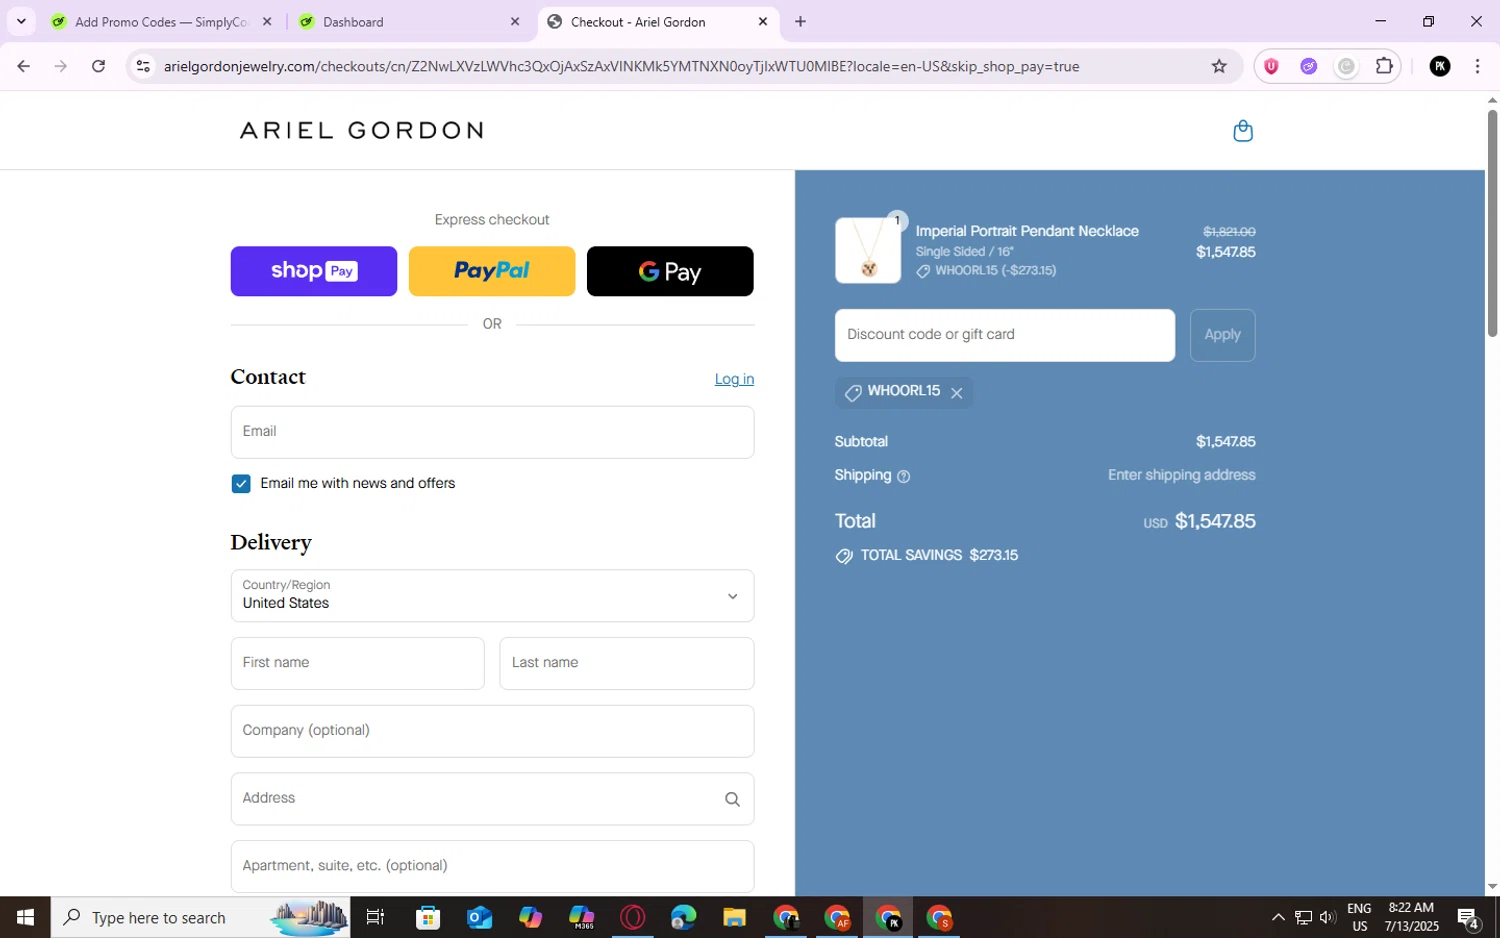Open Task View on the taskbar
Image resolution: width=1500 pixels, height=938 pixels.
pyautogui.click(x=376, y=917)
